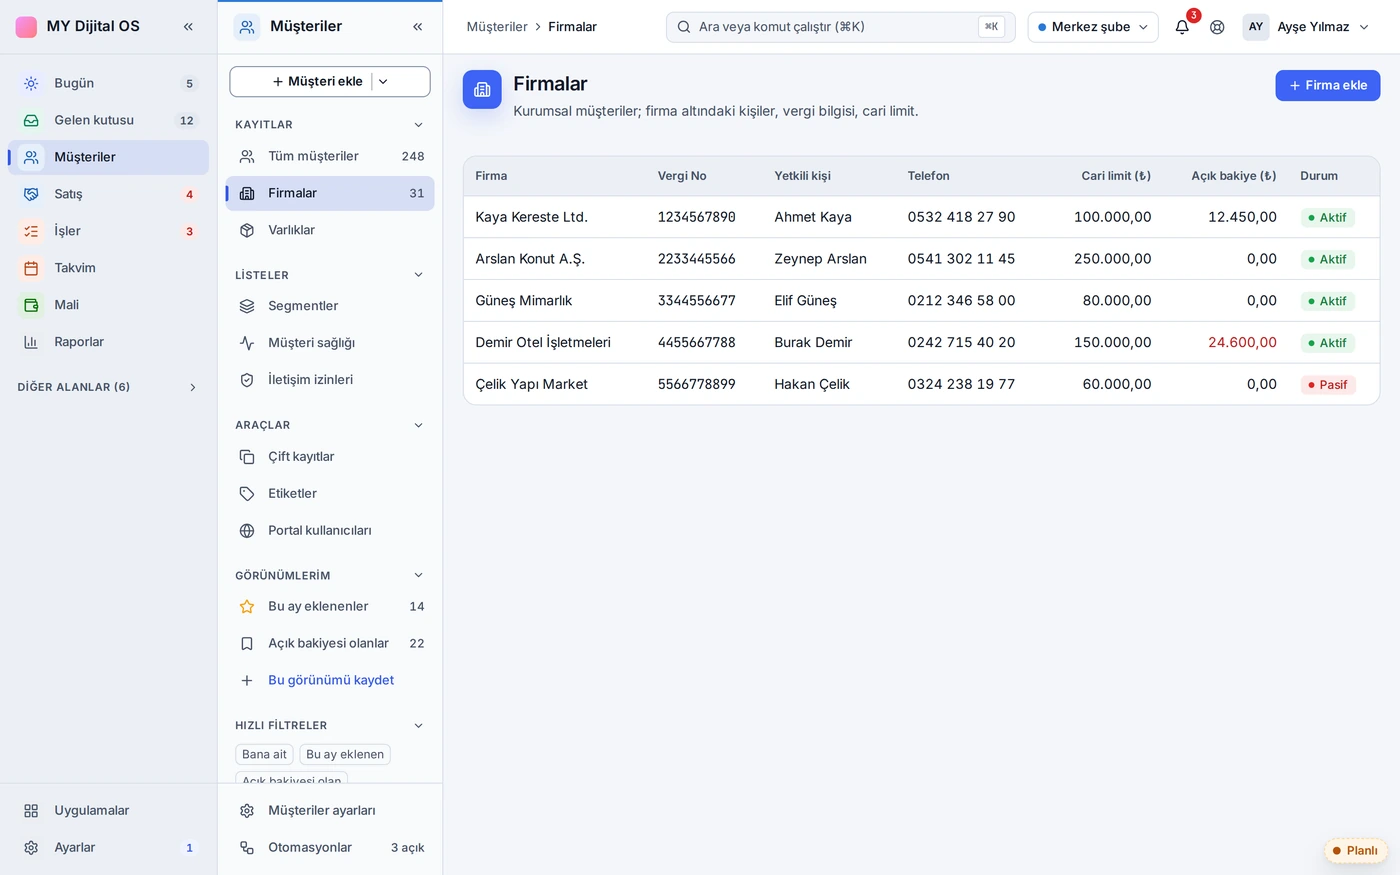Click Bu görünümü kaydet link

[331, 680]
